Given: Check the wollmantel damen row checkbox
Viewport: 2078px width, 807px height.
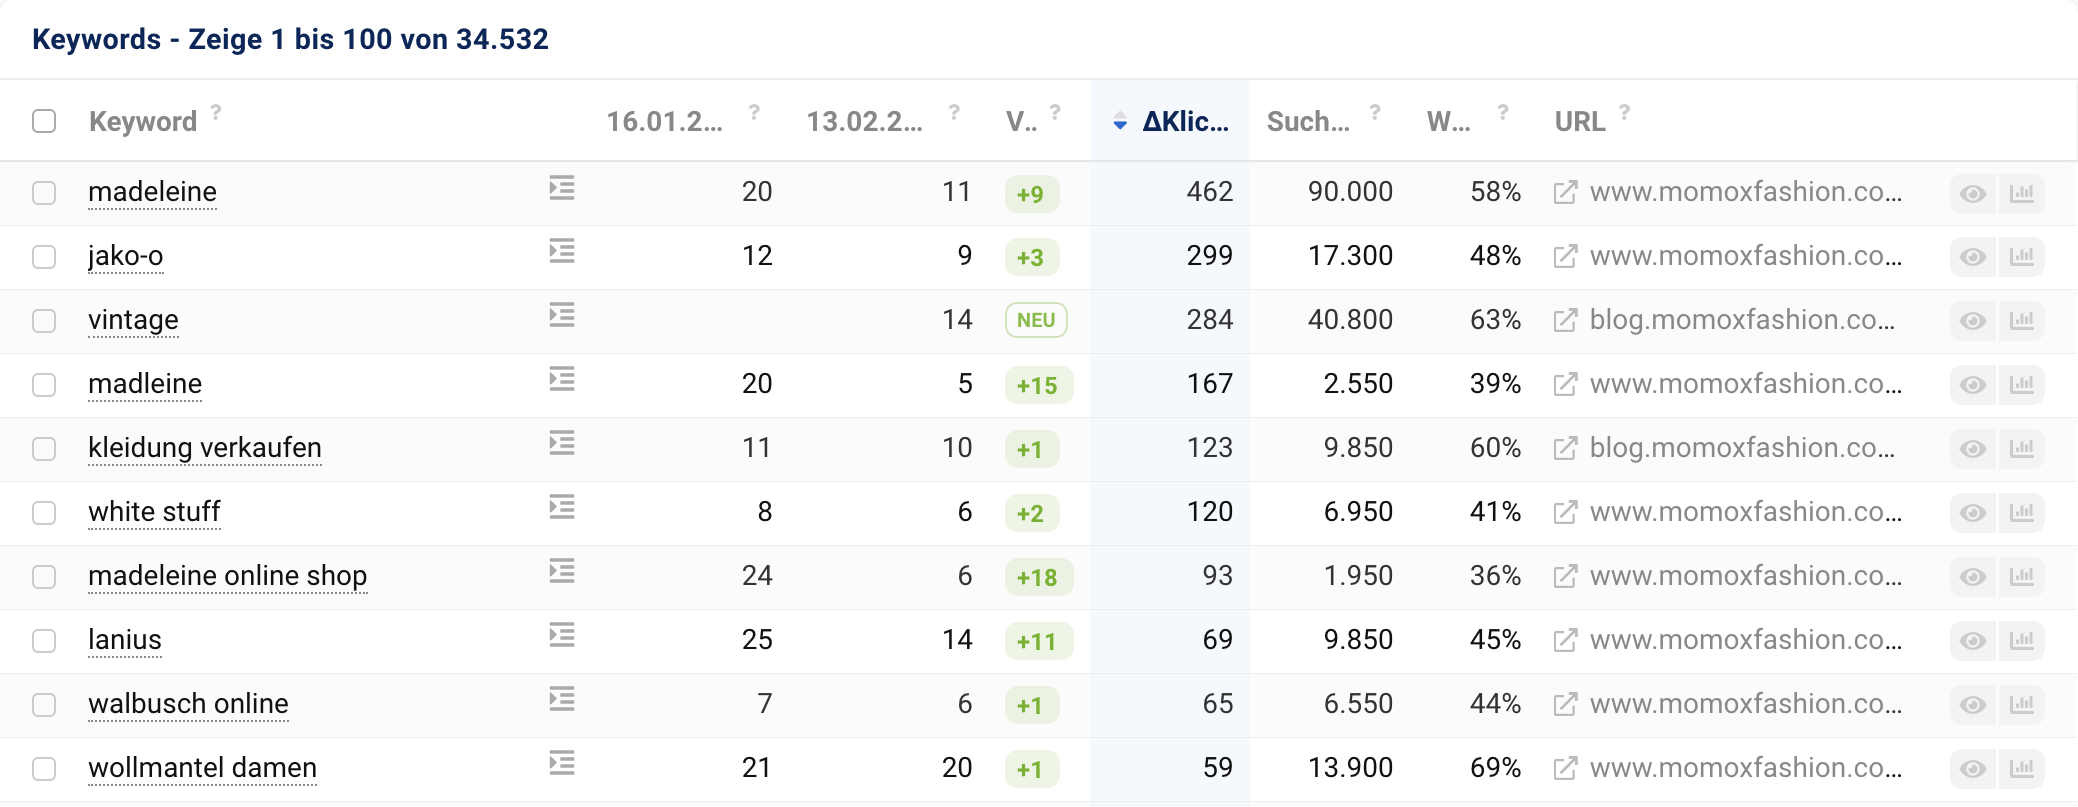Looking at the screenshot, I should pos(44,769).
